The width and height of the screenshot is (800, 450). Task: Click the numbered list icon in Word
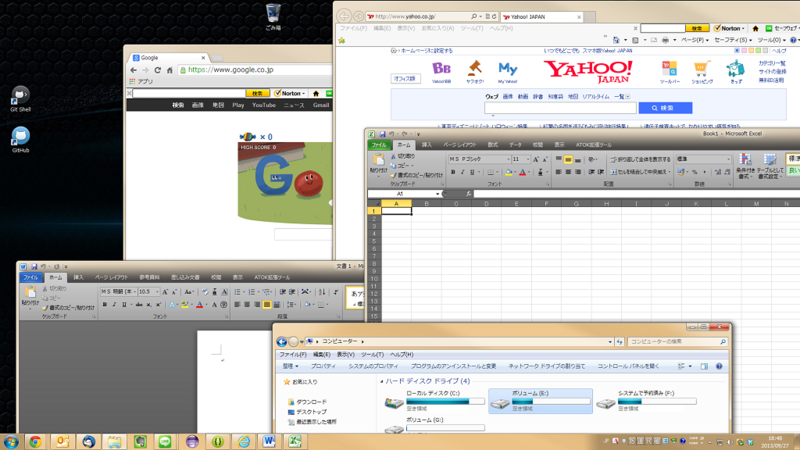coord(252,292)
